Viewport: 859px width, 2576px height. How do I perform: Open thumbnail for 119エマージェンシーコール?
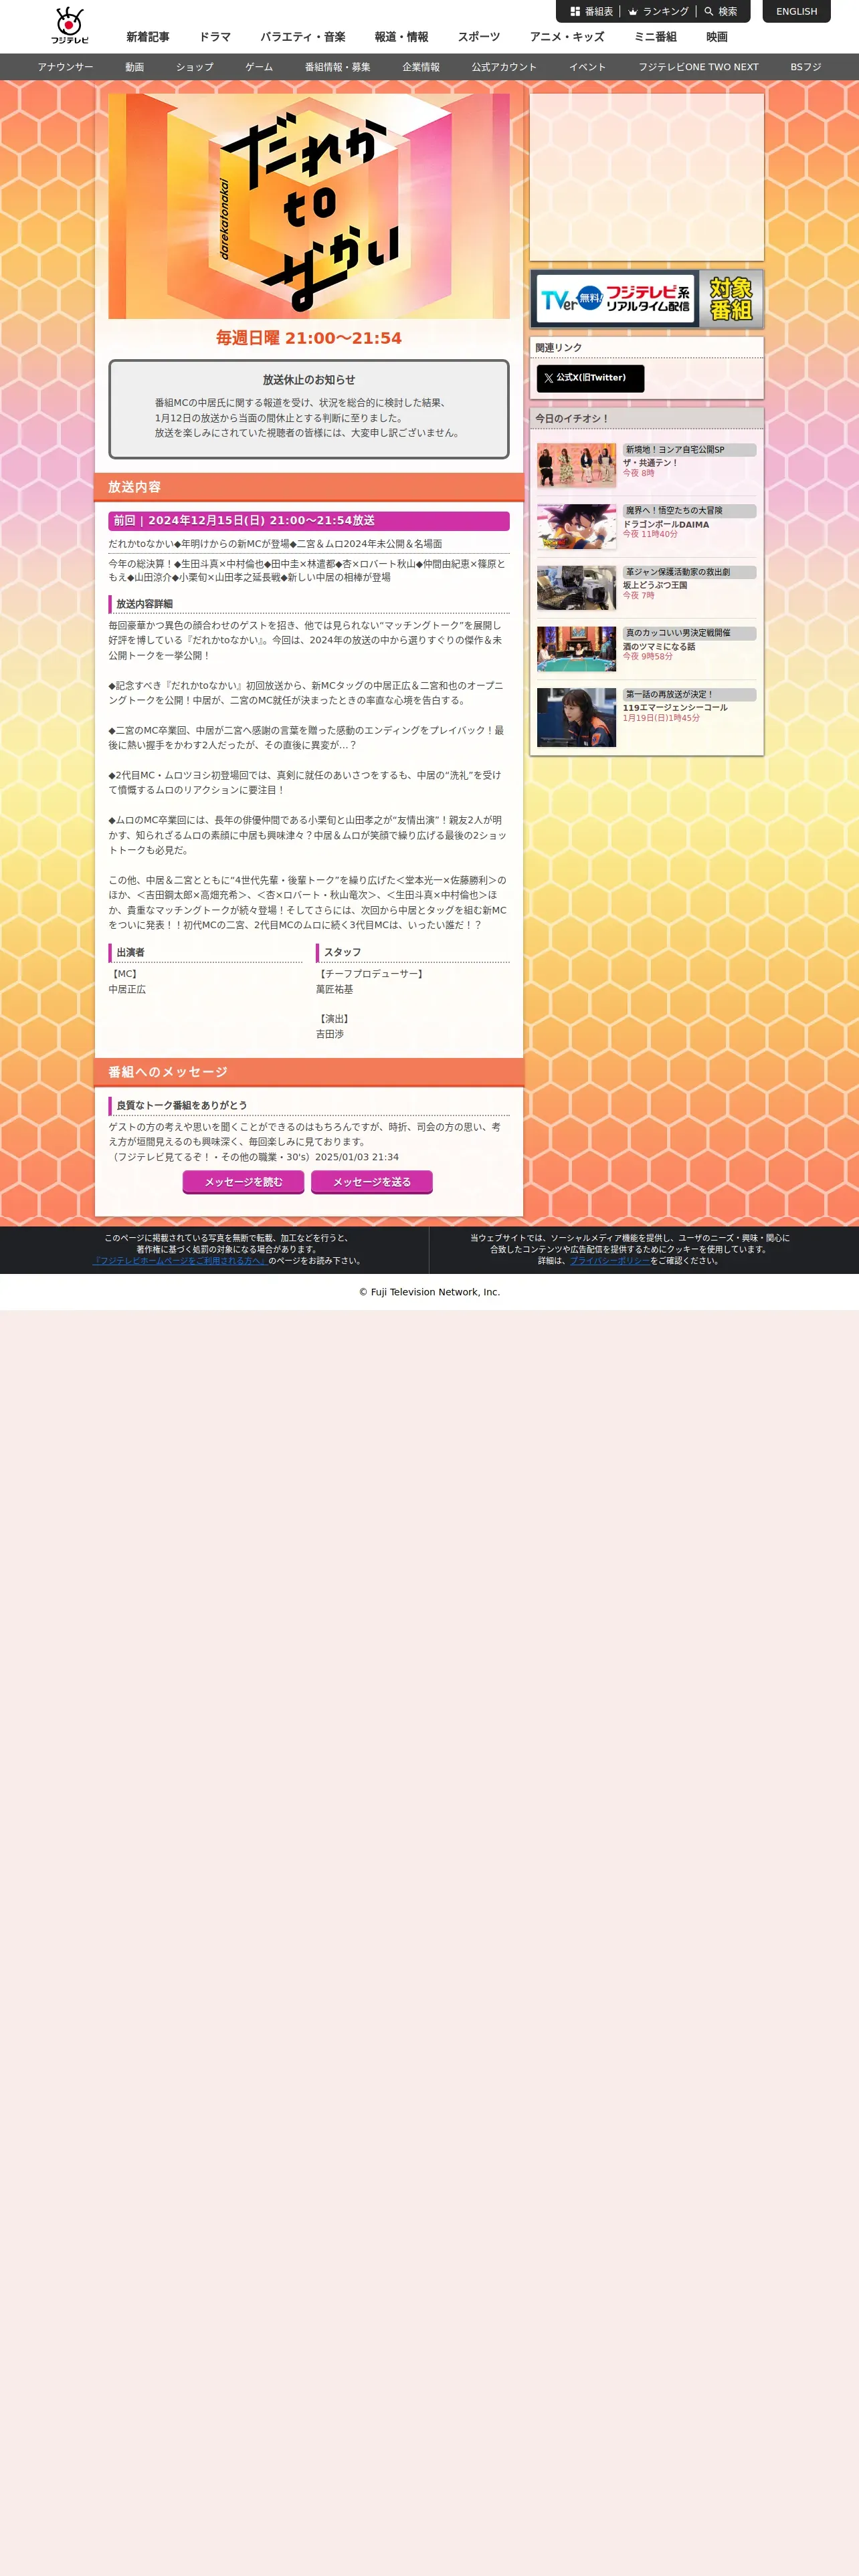[x=576, y=717]
